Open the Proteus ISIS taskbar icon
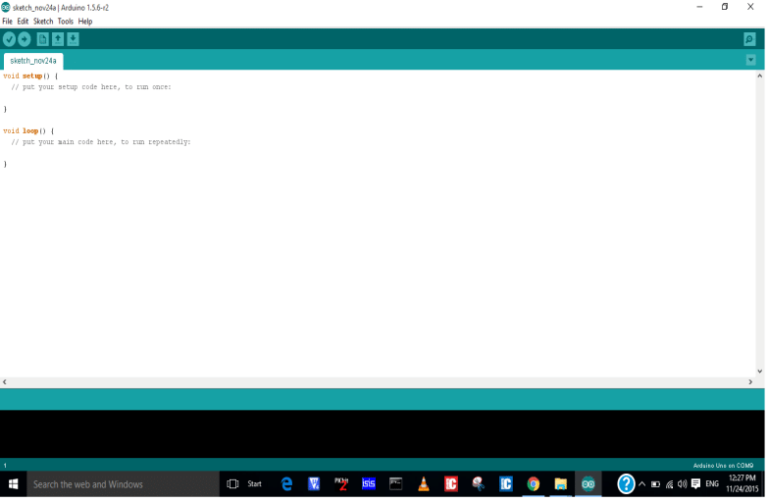 coord(369,484)
